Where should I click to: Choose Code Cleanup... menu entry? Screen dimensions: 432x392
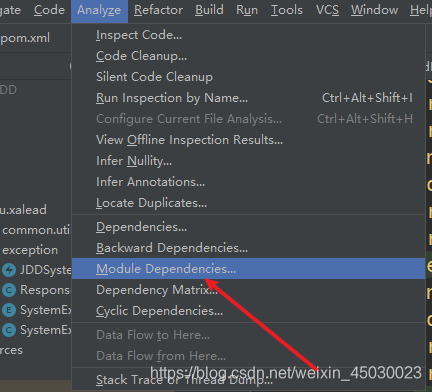(x=248, y=56)
